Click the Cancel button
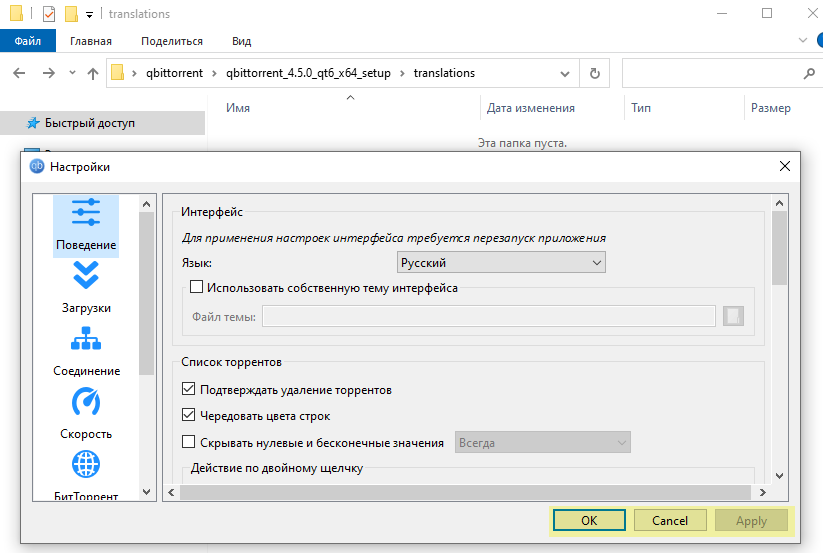This screenshot has height=553, width=823. point(670,520)
